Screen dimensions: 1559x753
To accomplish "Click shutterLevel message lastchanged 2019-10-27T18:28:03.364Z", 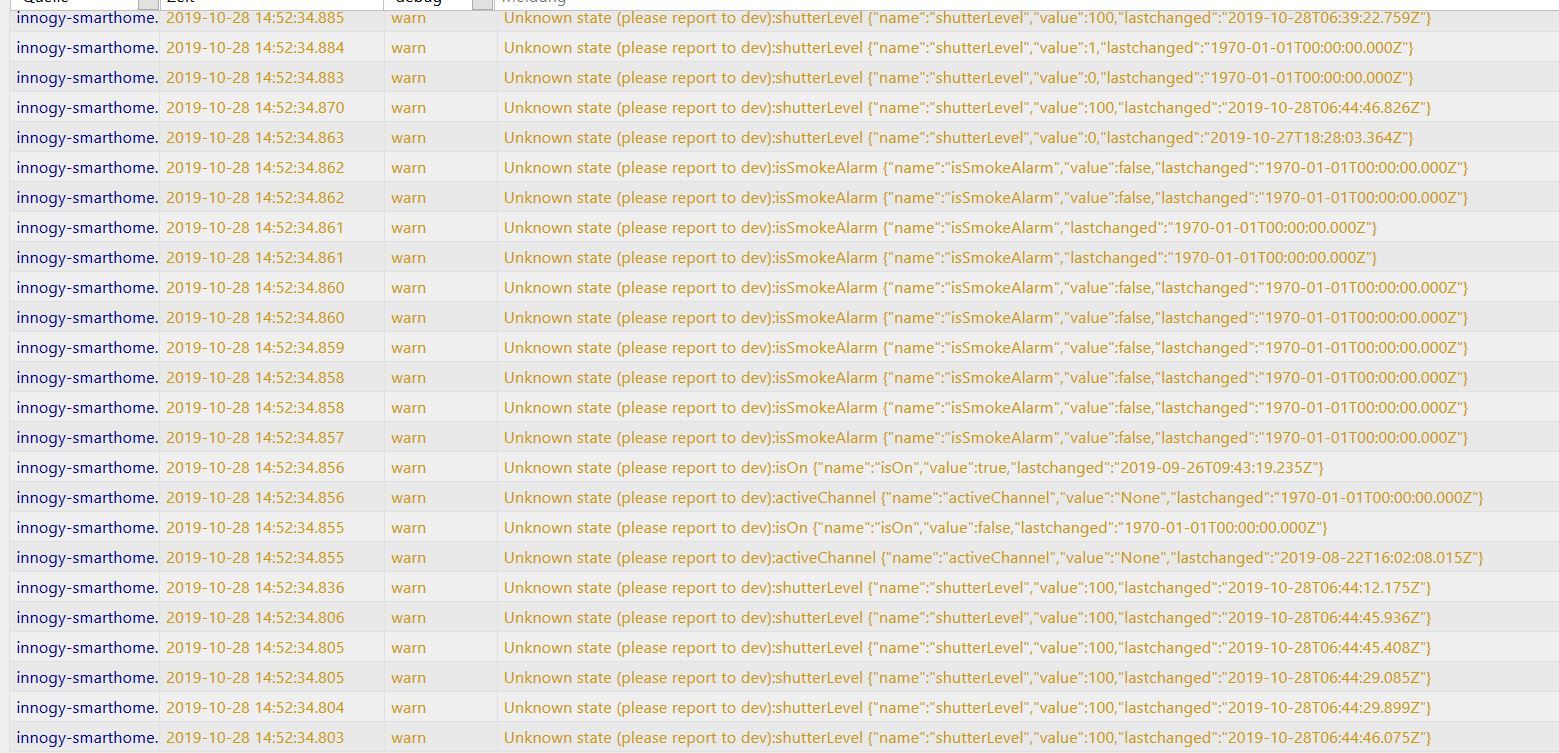I will (x=959, y=138).
